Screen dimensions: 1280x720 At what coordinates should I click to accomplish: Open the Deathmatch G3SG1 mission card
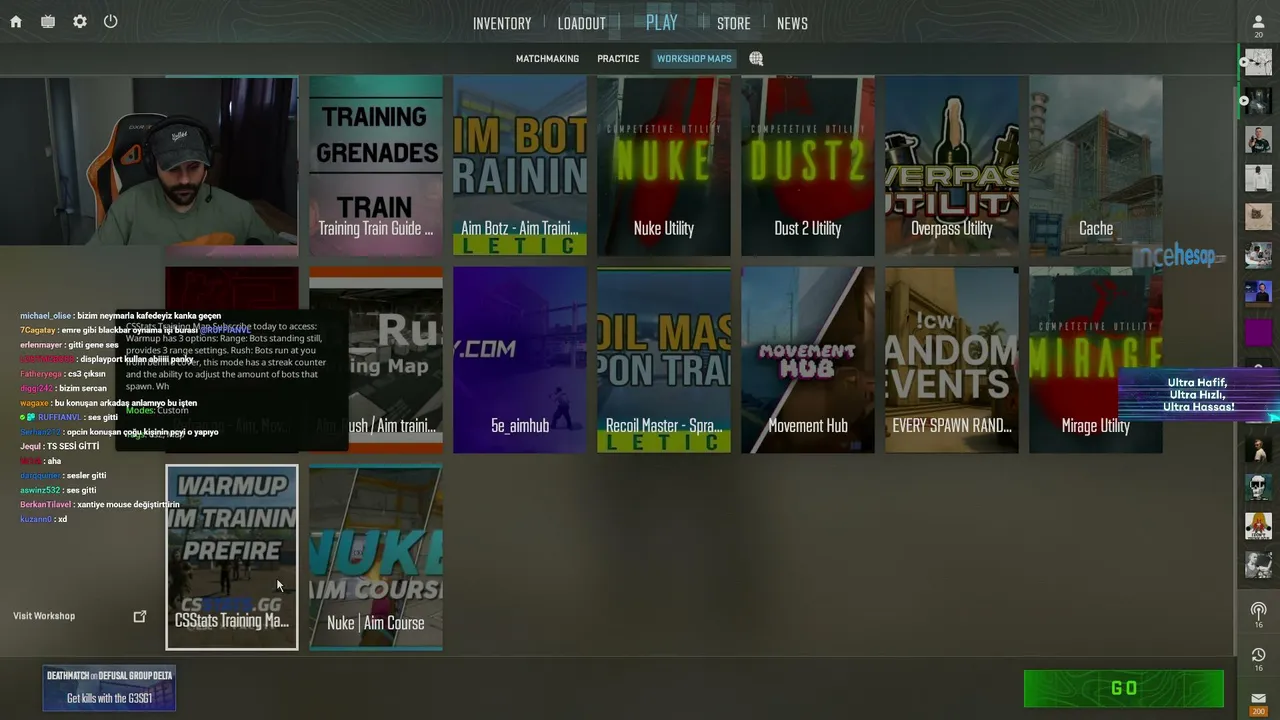click(x=109, y=688)
